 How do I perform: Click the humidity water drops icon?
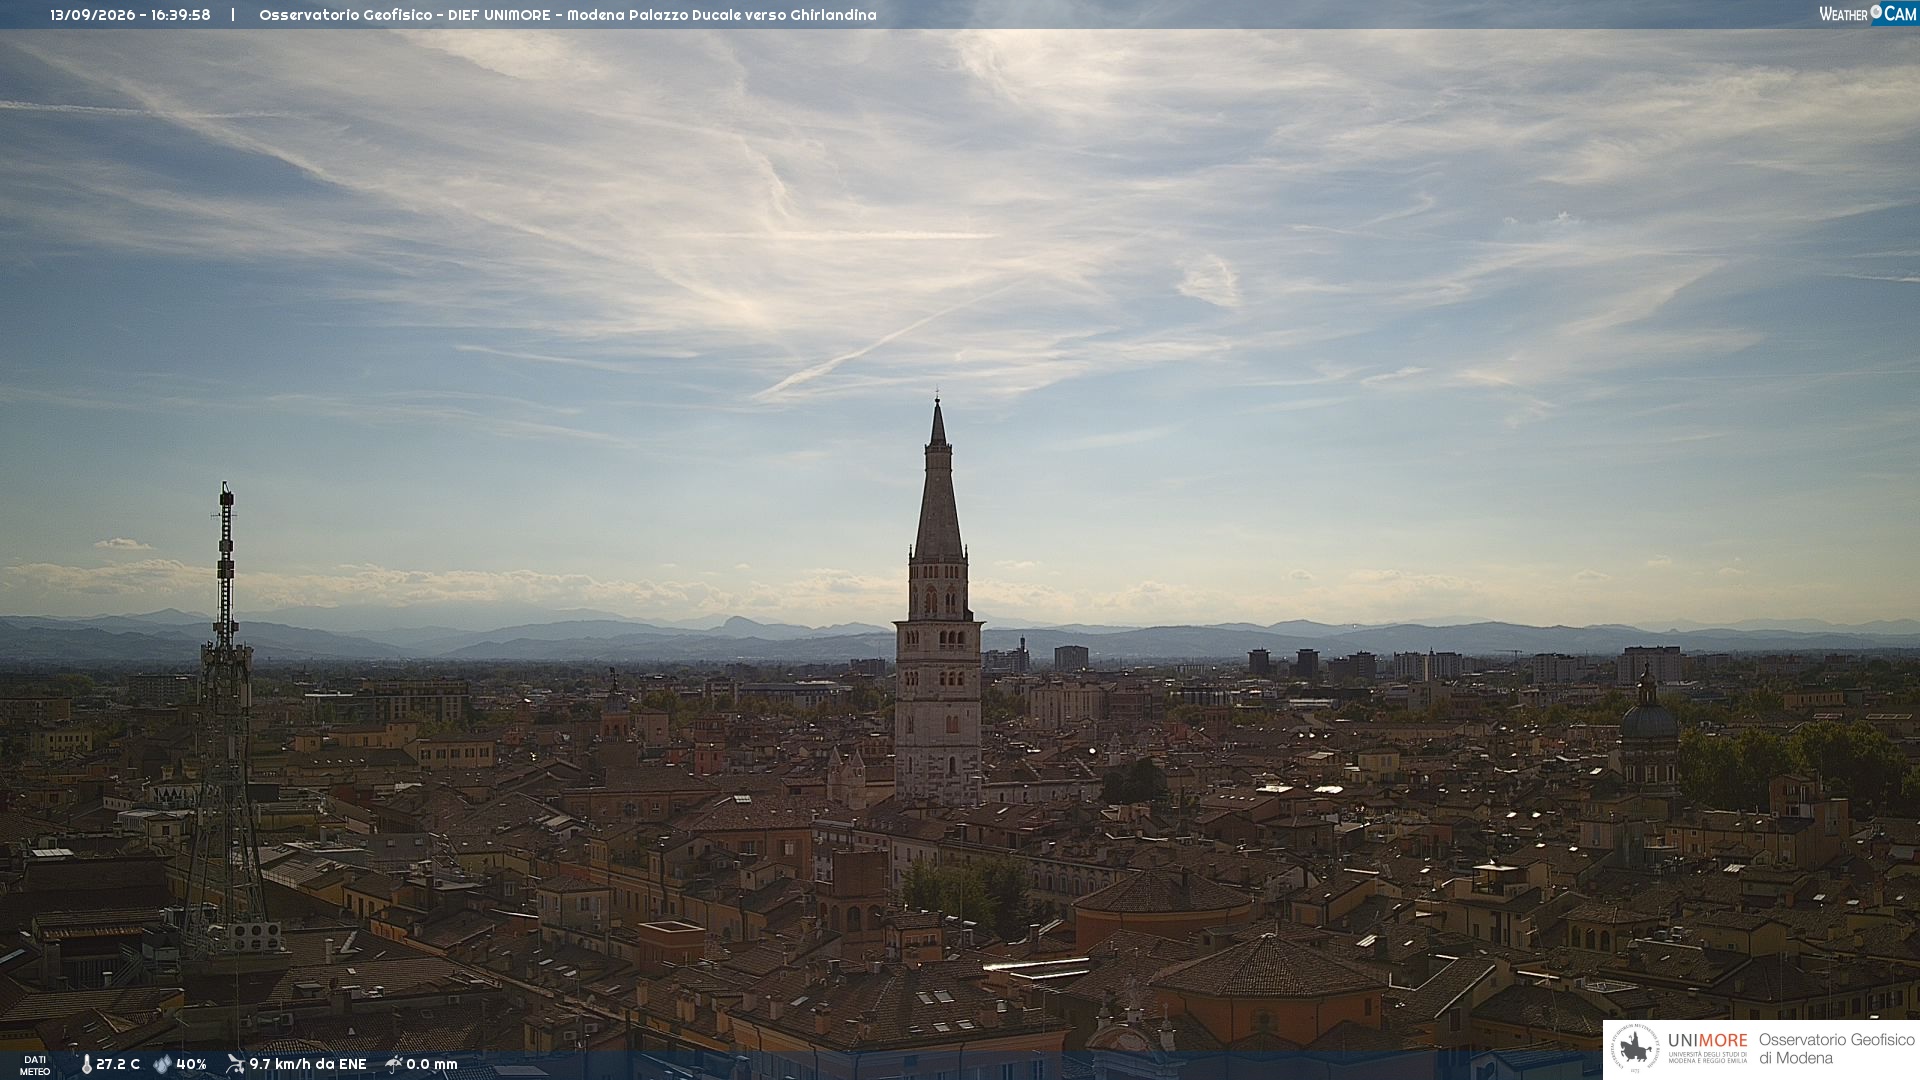pos(163,1065)
